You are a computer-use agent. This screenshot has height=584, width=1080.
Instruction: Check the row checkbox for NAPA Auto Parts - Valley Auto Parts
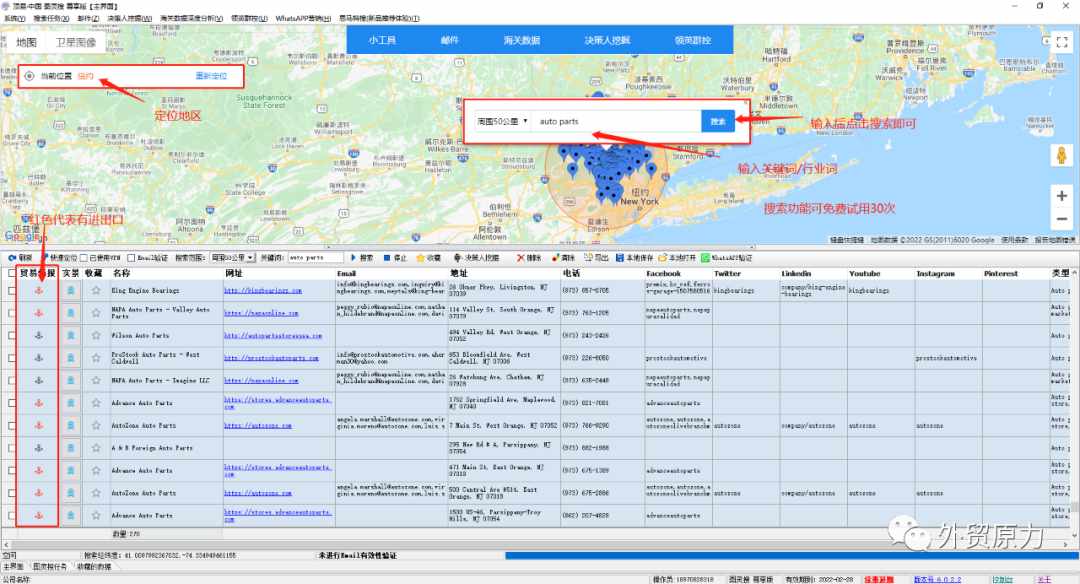tap(12, 313)
